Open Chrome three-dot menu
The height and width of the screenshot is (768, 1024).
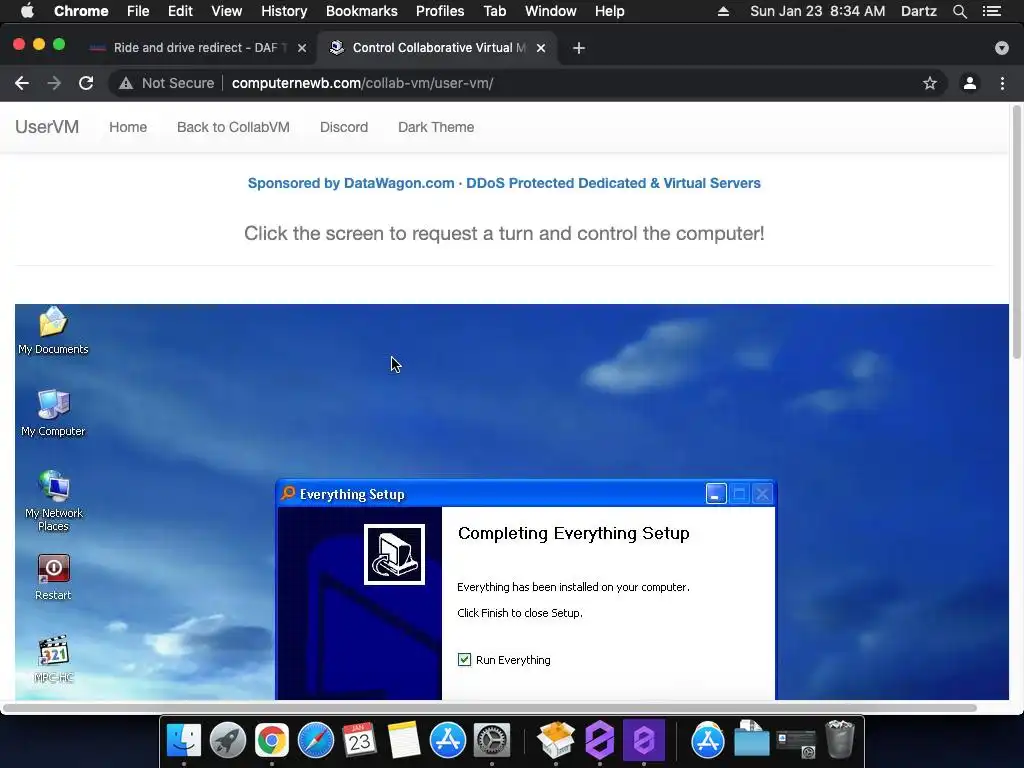click(x=1002, y=83)
